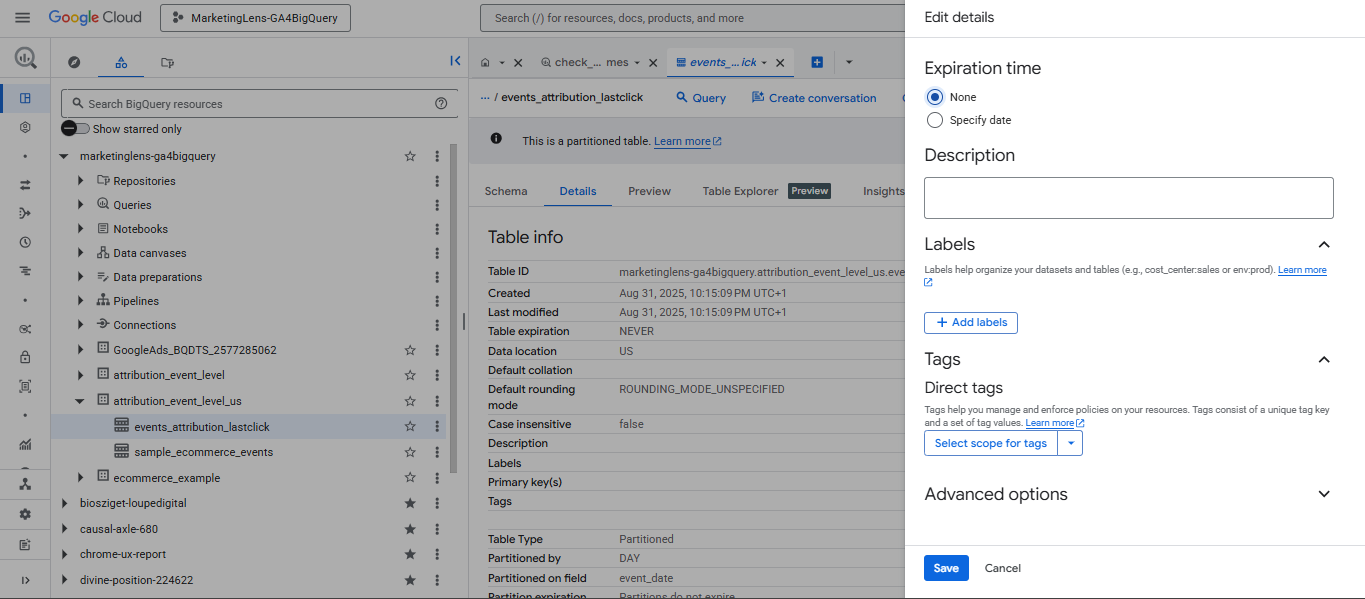The image size is (1365, 599).
Task: Collapse the Labels section
Action: coord(1324,244)
